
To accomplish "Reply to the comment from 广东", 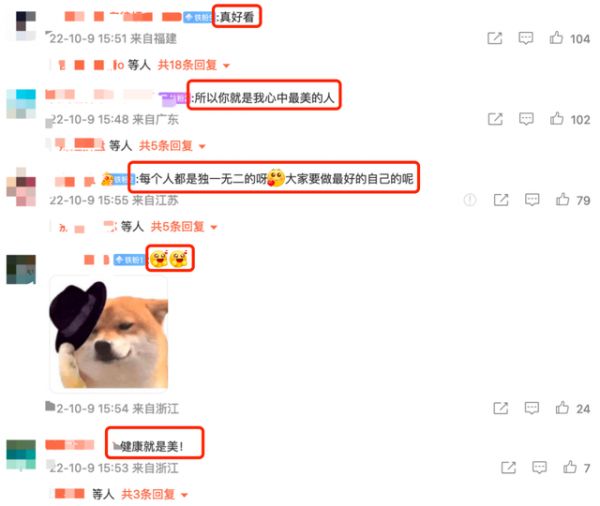I will click(x=526, y=119).
